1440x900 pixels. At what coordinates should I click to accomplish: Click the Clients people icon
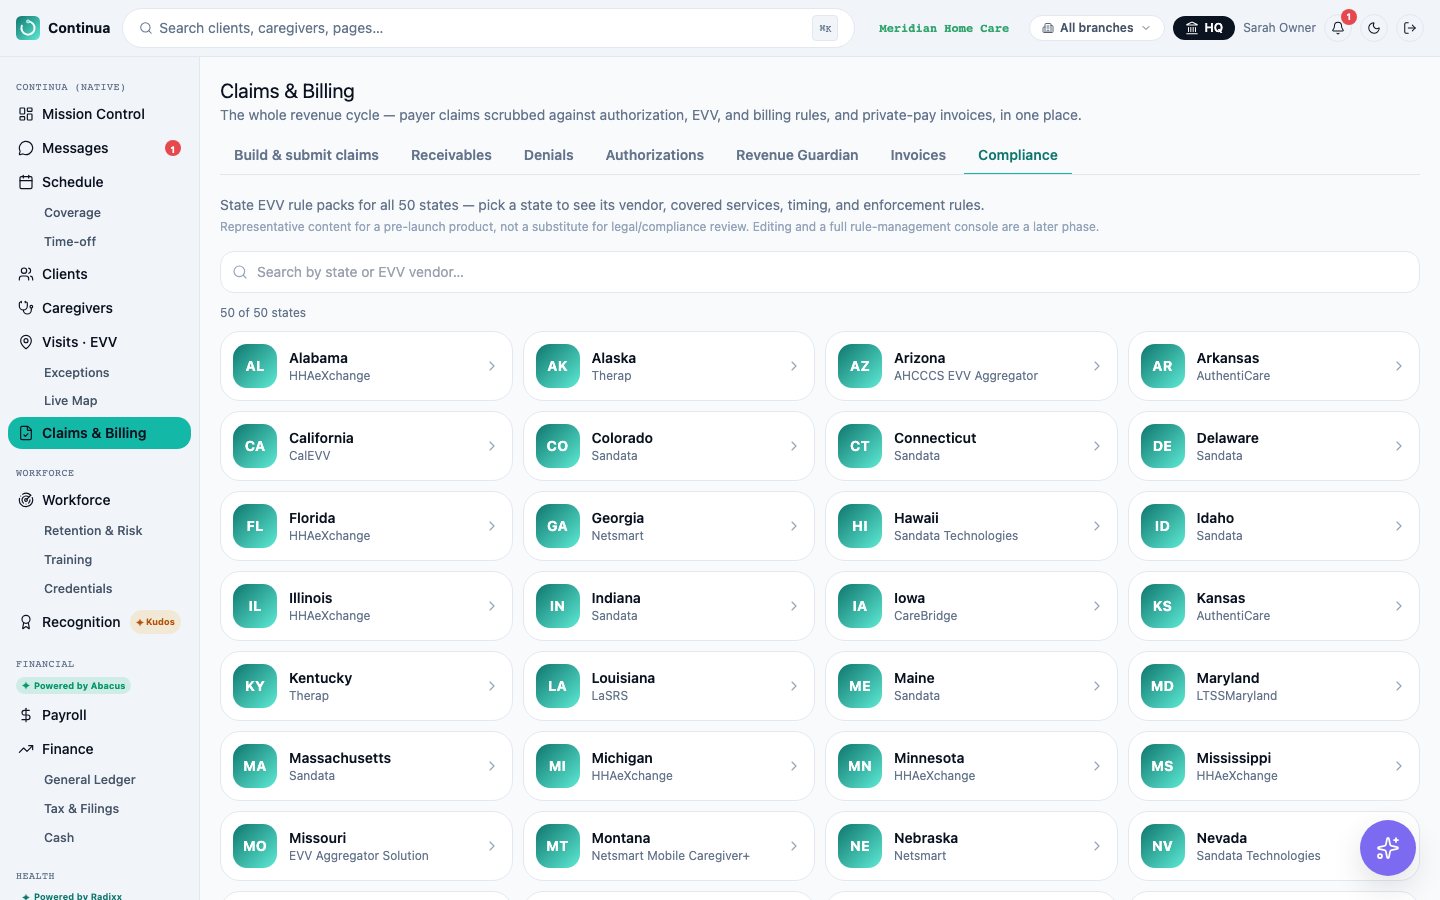[26, 274]
